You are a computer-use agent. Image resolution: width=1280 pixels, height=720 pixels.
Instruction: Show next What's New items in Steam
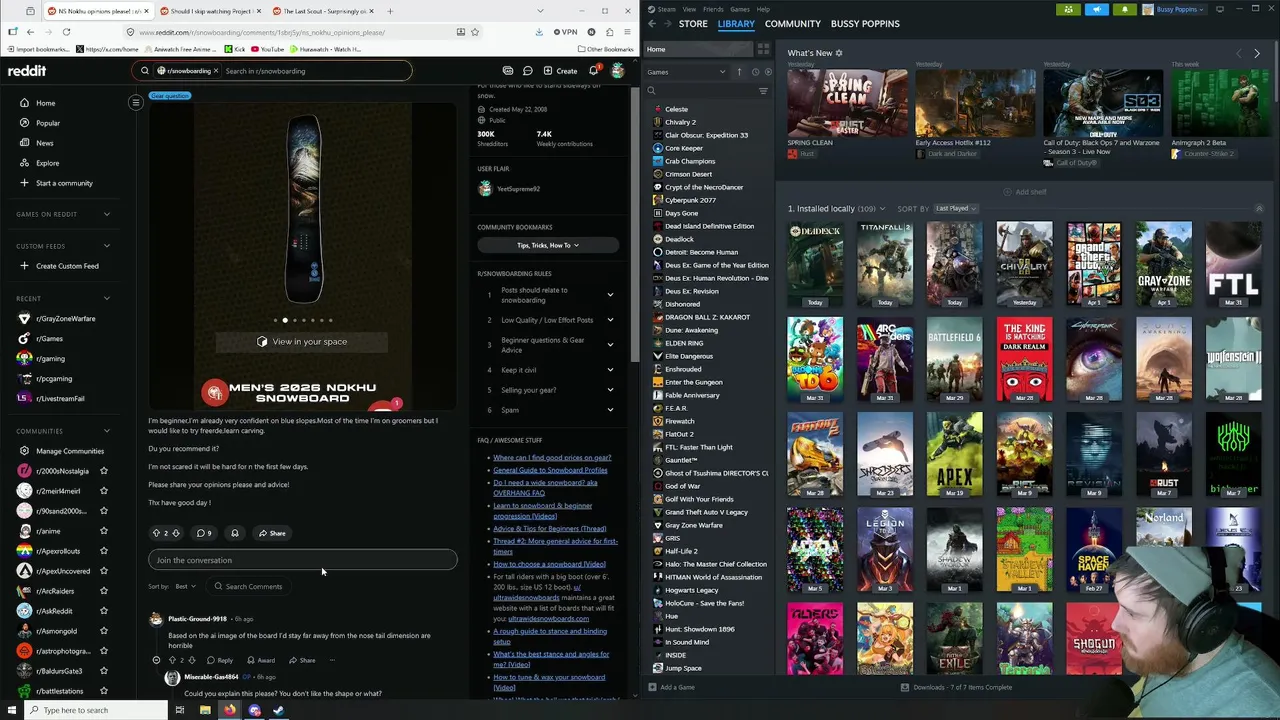pos(1257,53)
